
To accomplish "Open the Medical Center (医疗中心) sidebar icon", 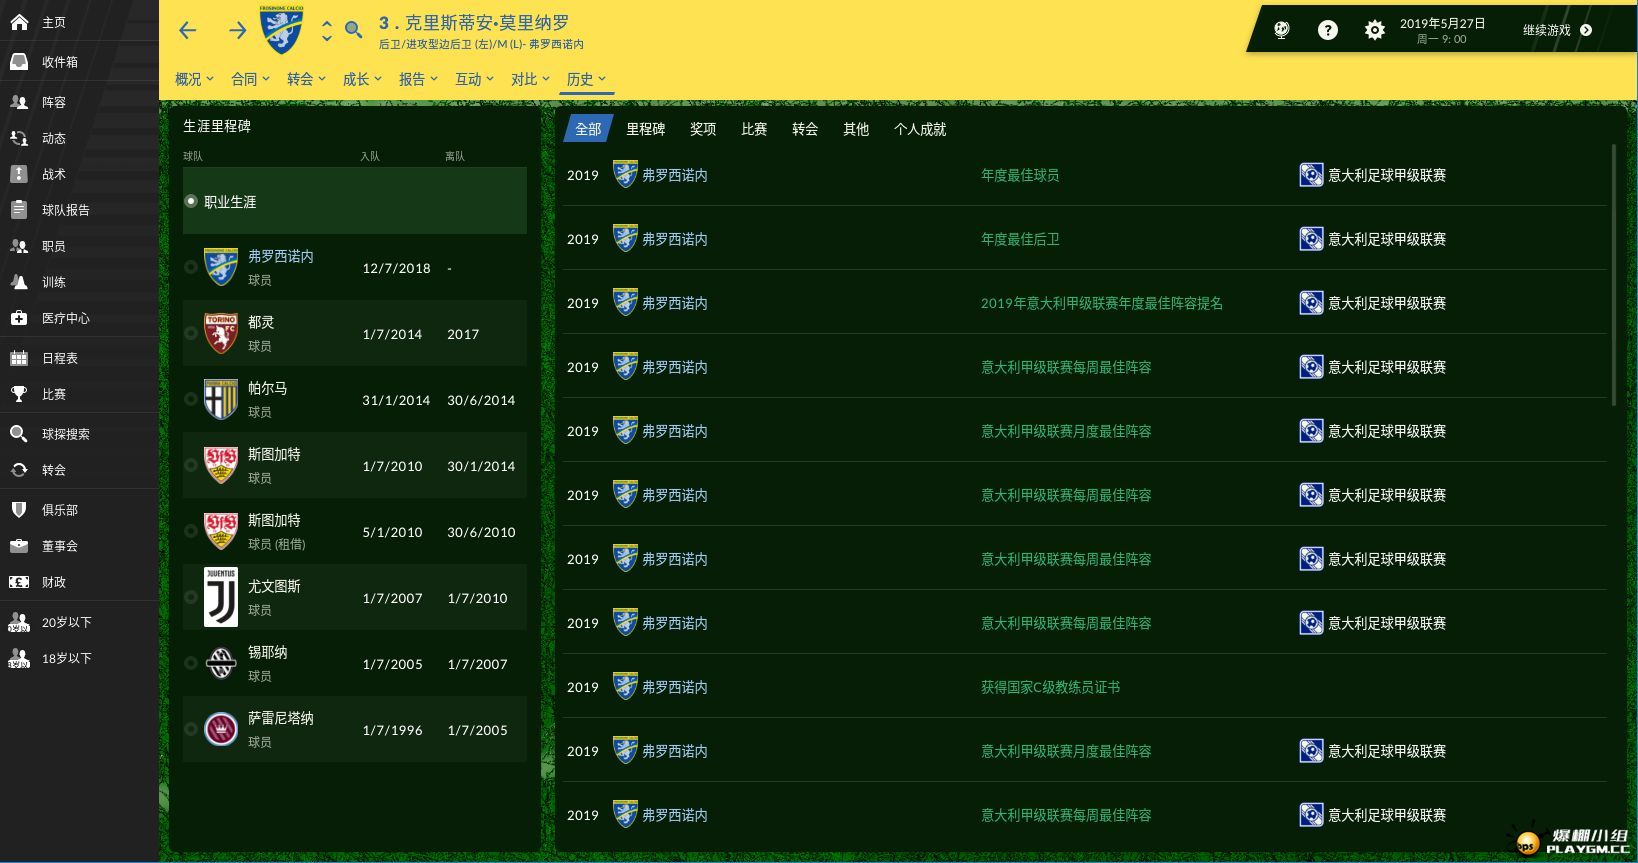I will point(19,318).
